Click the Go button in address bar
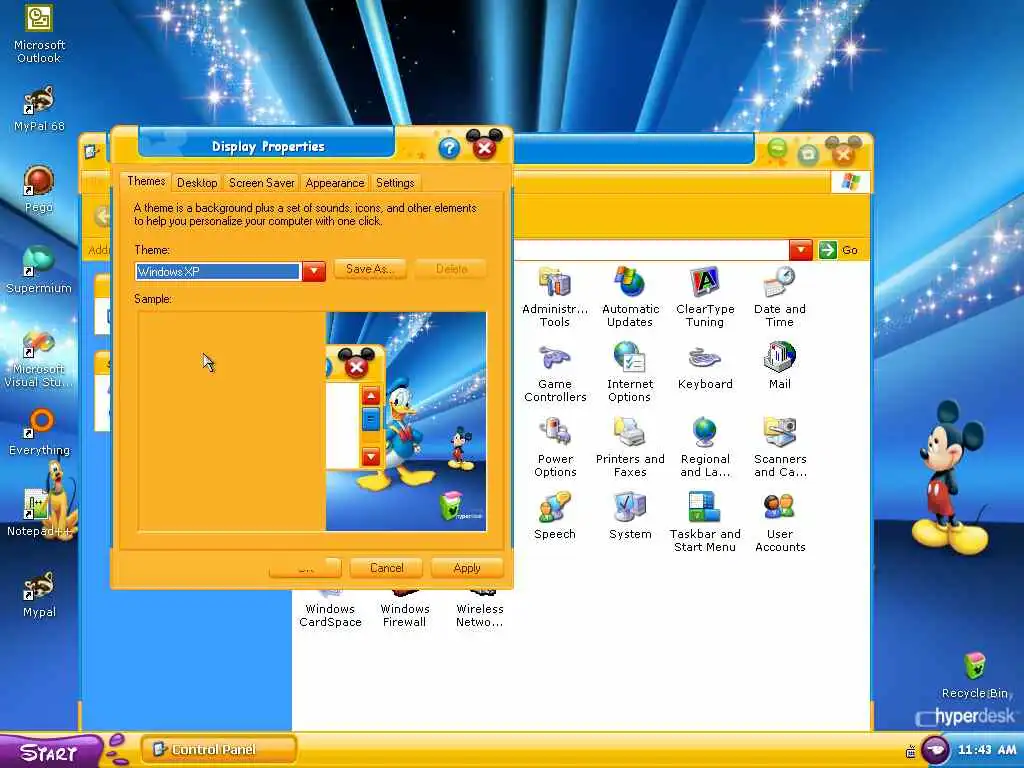This screenshot has height=768, width=1024. point(840,249)
